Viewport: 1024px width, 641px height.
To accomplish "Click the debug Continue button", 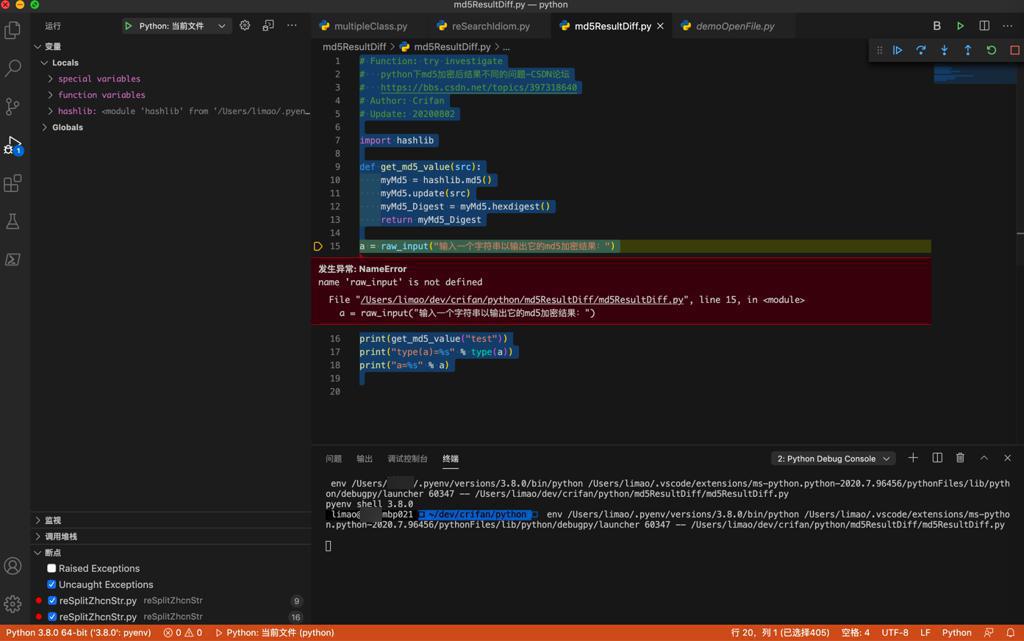I will pos(897,50).
